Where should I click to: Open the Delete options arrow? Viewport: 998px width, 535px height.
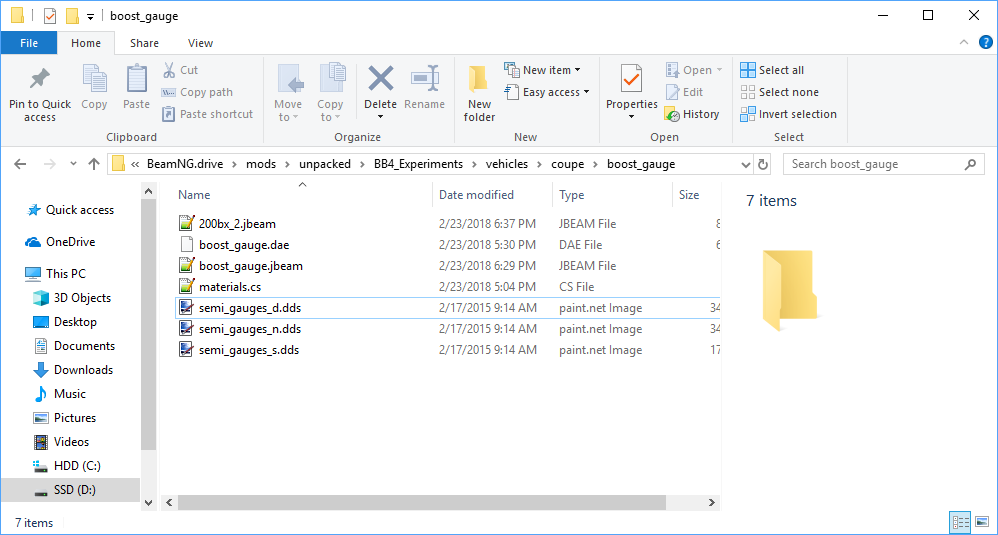pyautogui.click(x=381, y=117)
